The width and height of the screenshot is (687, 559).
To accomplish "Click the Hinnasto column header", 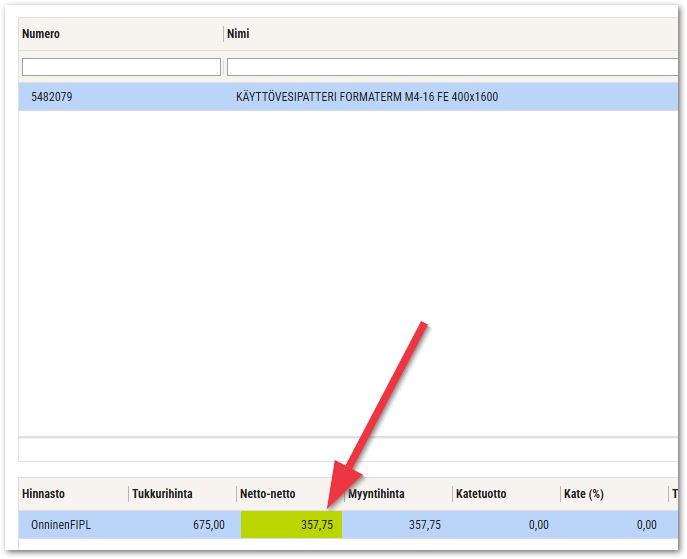I will [x=44, y=494].
